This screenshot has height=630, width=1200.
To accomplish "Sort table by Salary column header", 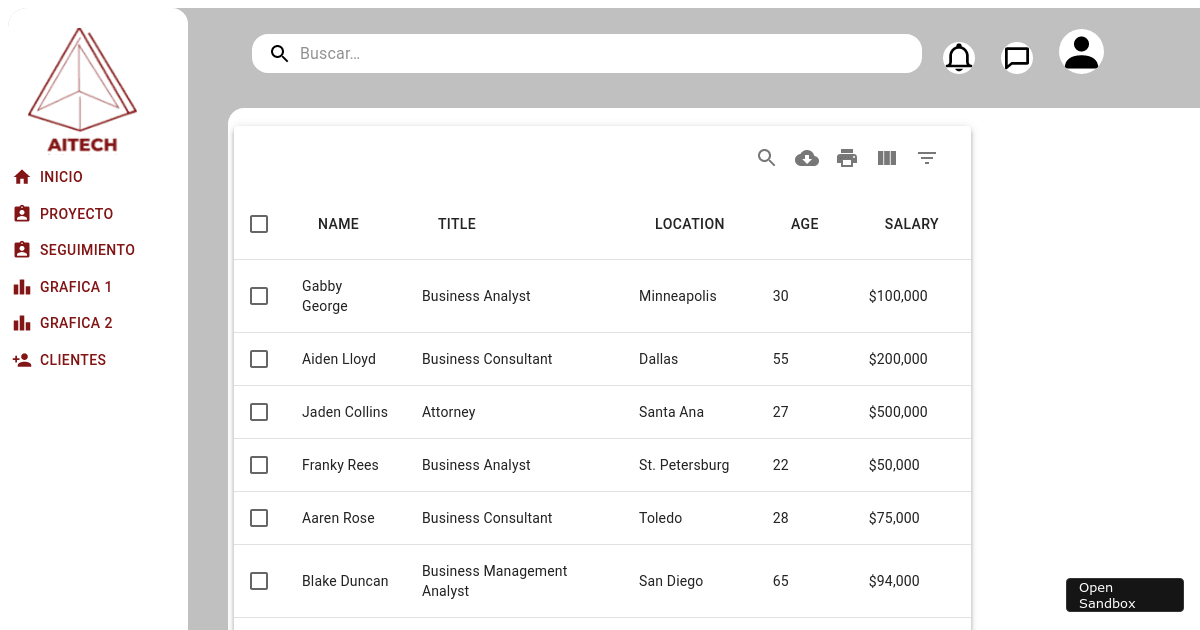I will (x=911, y=224).
